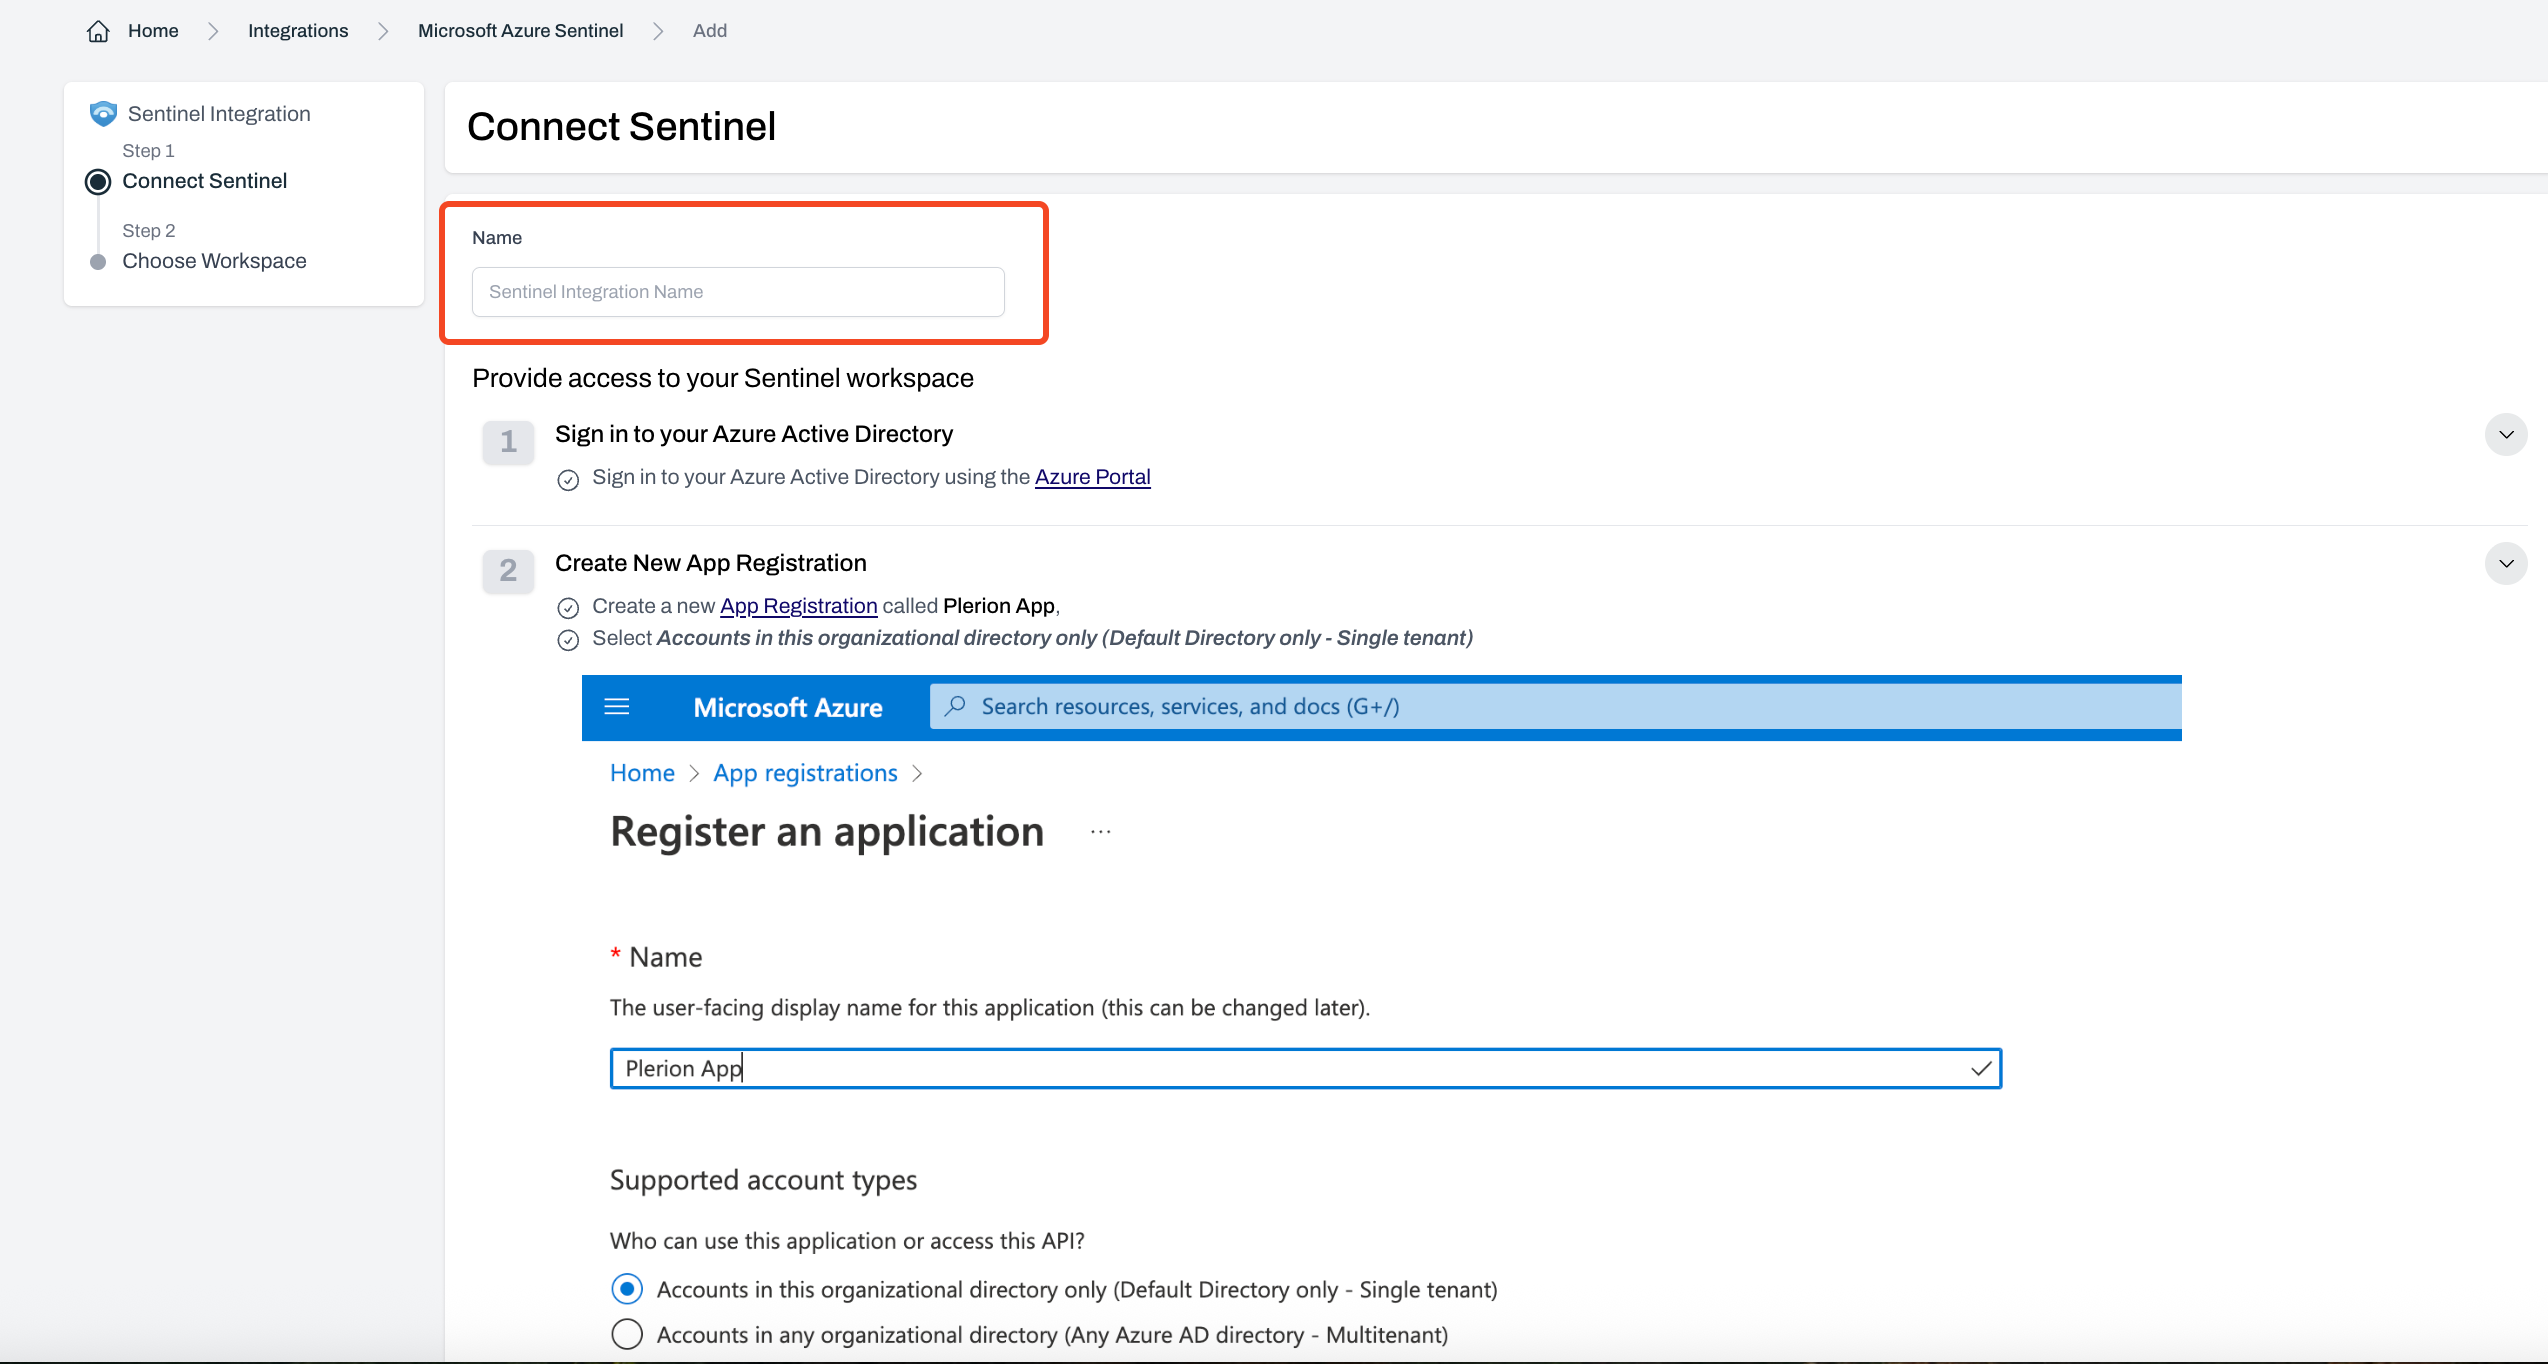
Task: Collapse the Azure Active Directory sign-in section
Action: (x=2505, y=435)
